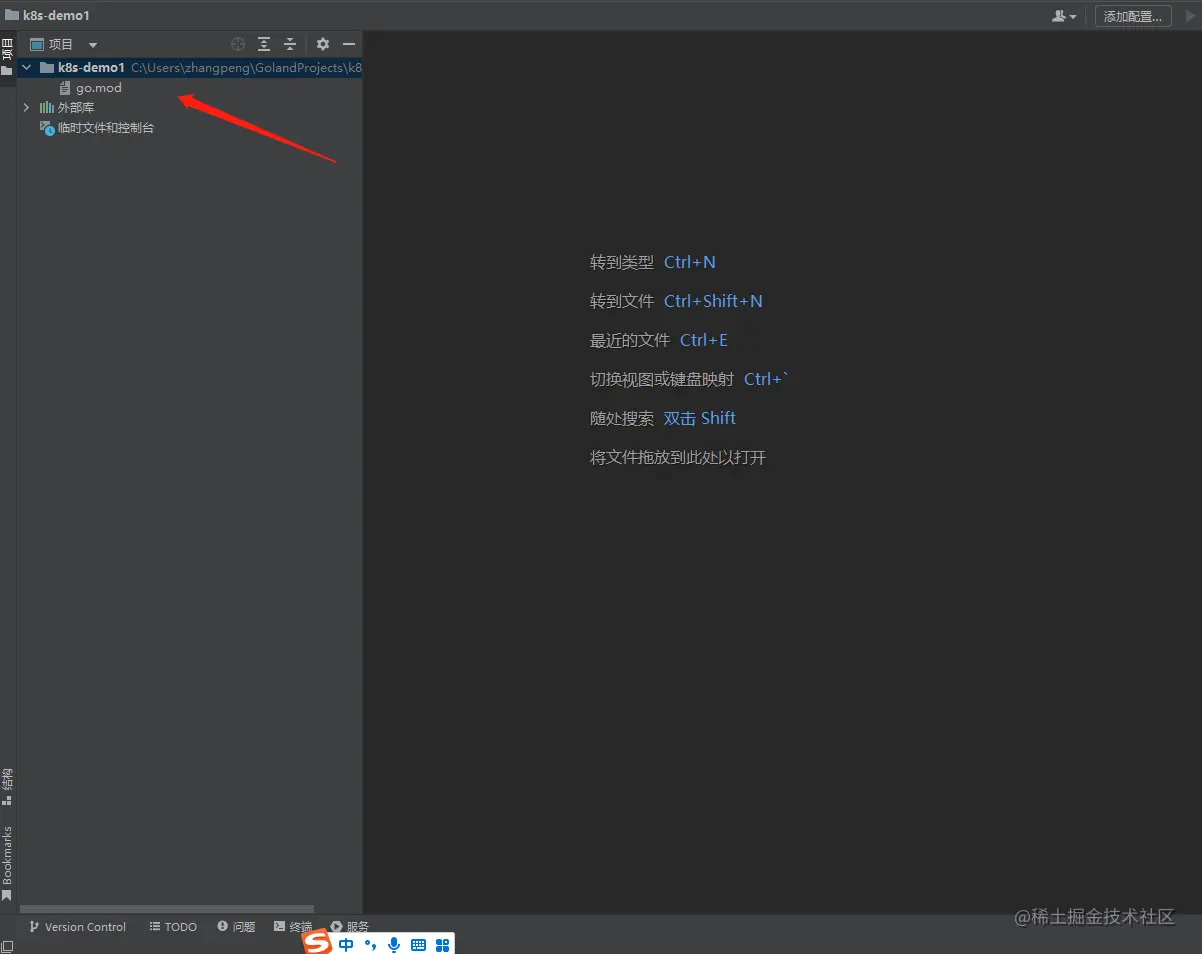The width and height of the screenshot is (1202, 954).
Task: Expand the 外部库 node
Action: click(27, 107)
